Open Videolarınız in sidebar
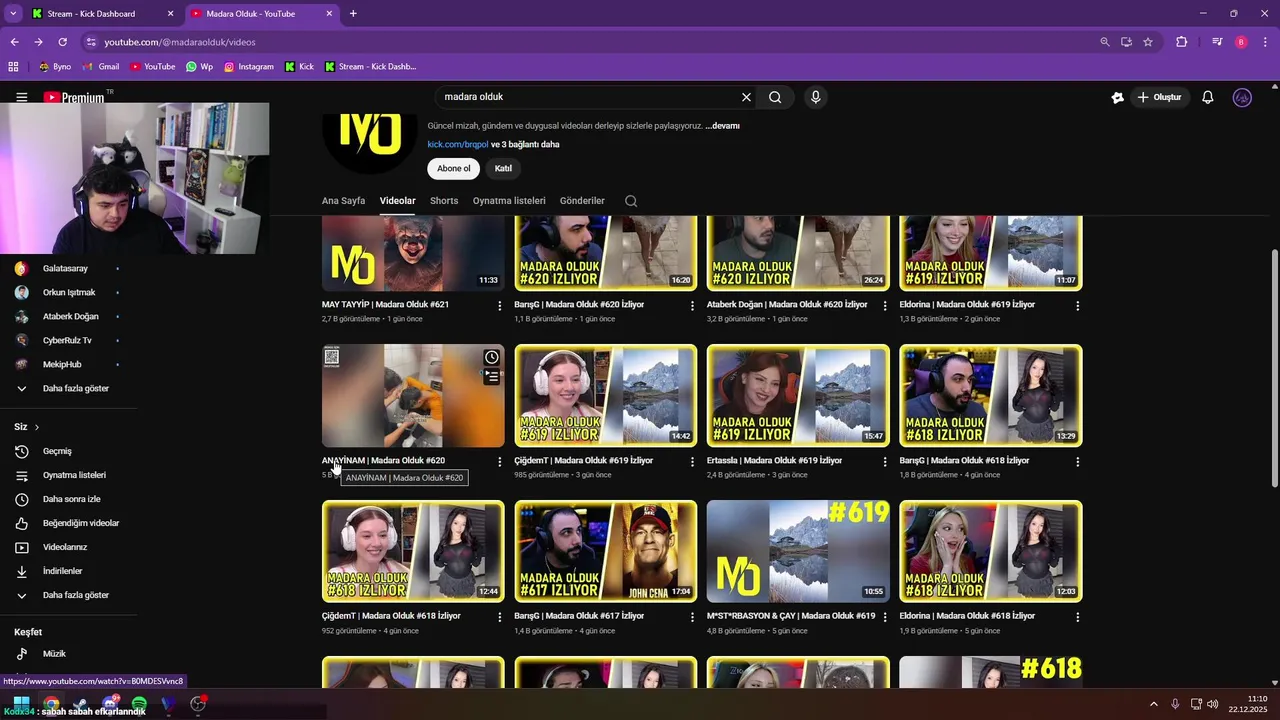Viewport: 1280px width, 720px height. 66,547
